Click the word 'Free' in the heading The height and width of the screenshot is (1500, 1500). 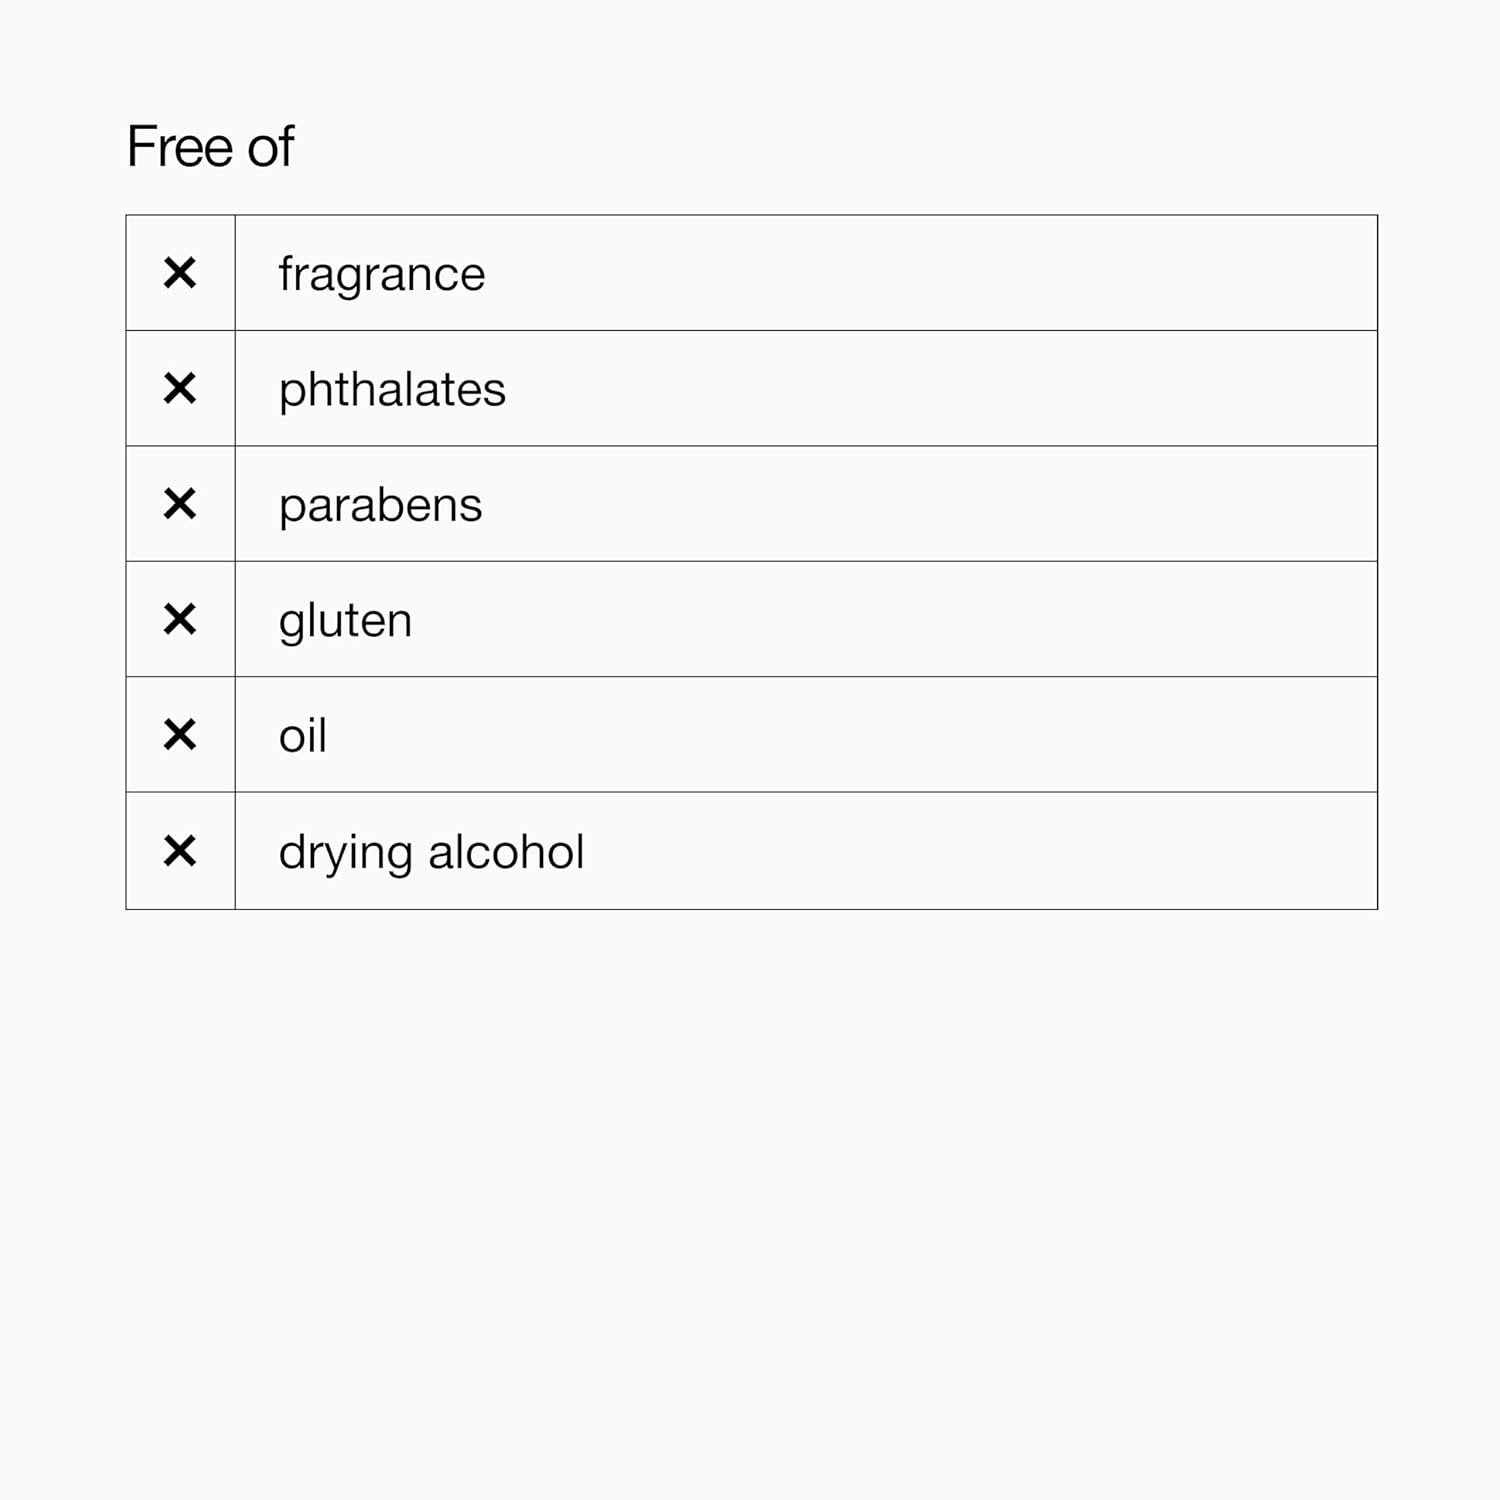click(179, 147)
